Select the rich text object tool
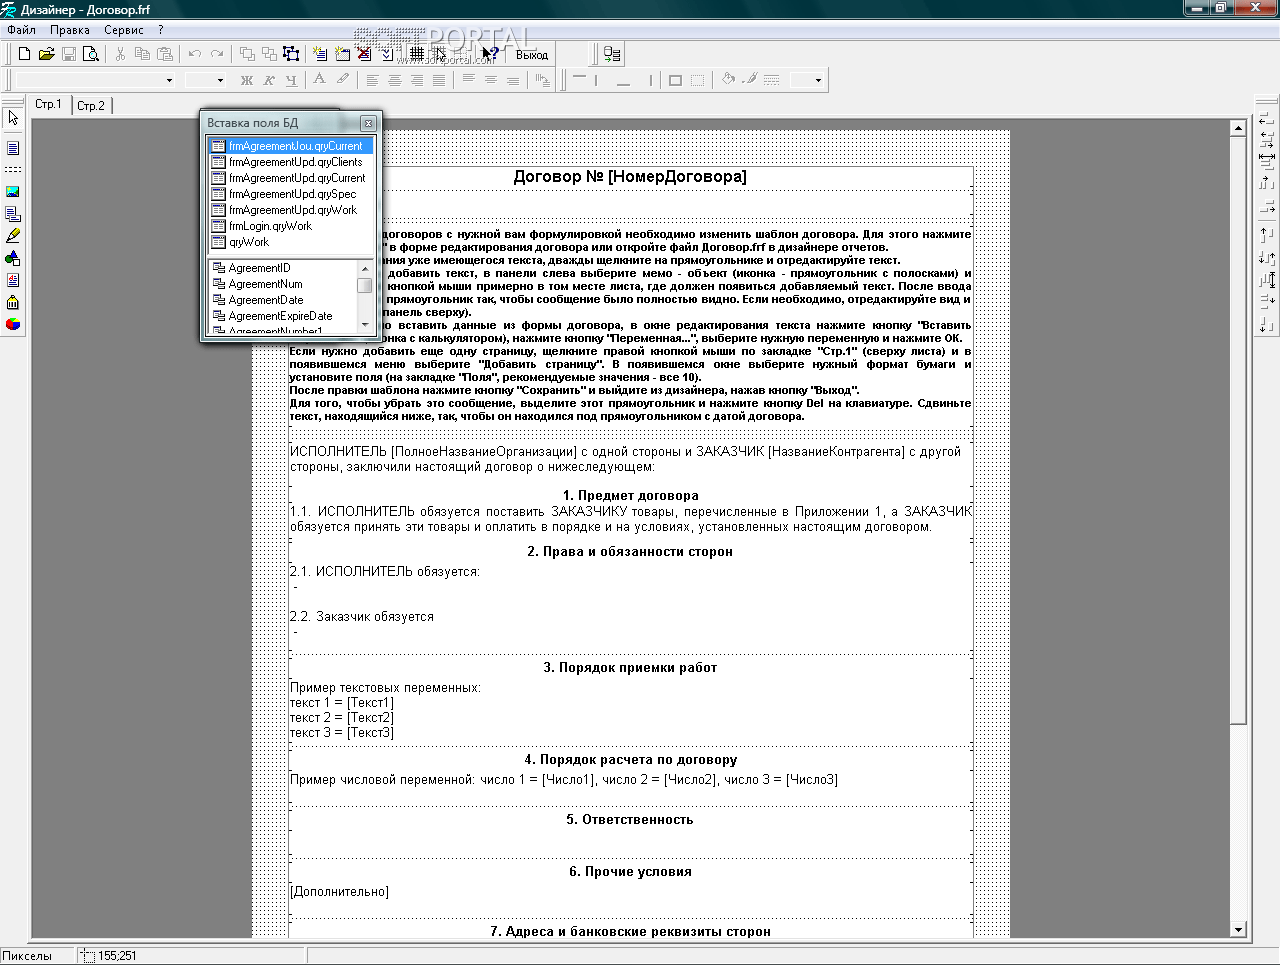Viewport: 1280px width, 965px height. (13, 280)
